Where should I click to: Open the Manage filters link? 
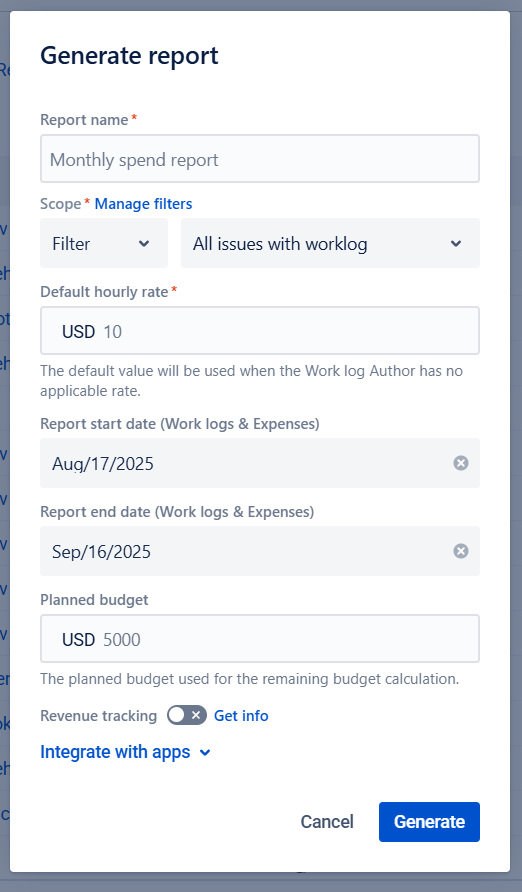[143, 204]
